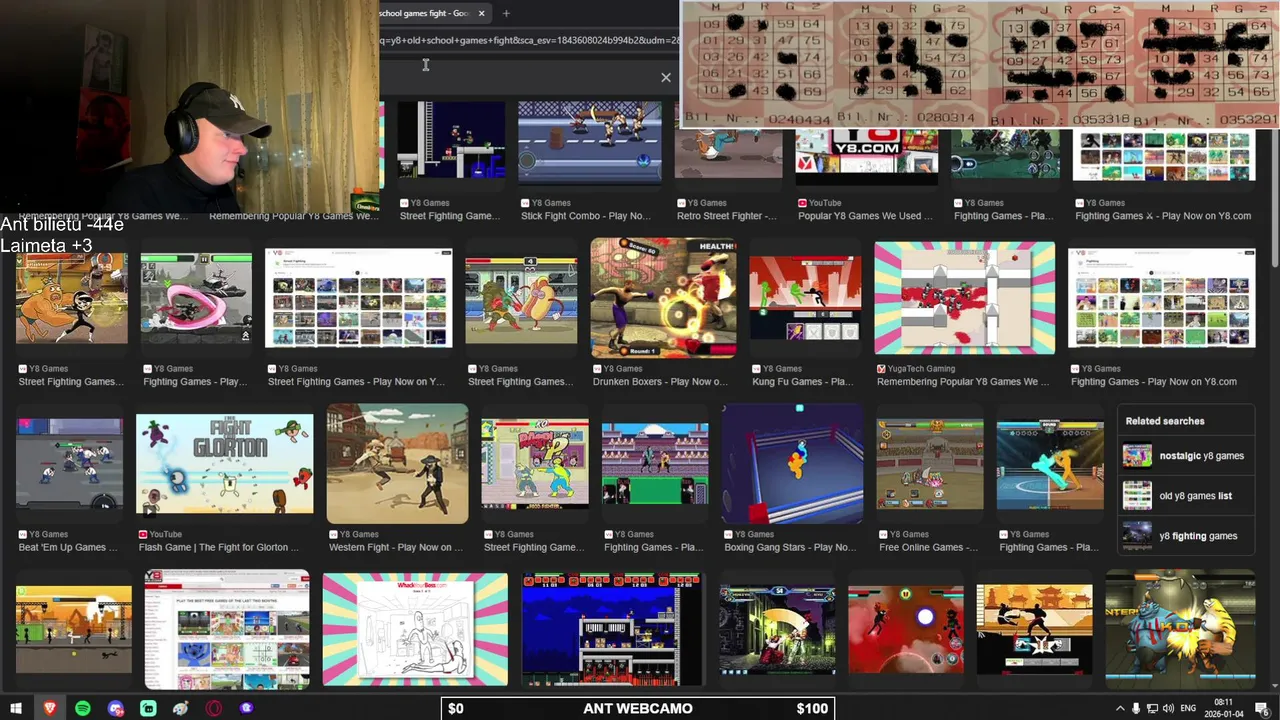Close the 'school games fight' browser tab

pyautogui.click(x=481, y=13)
